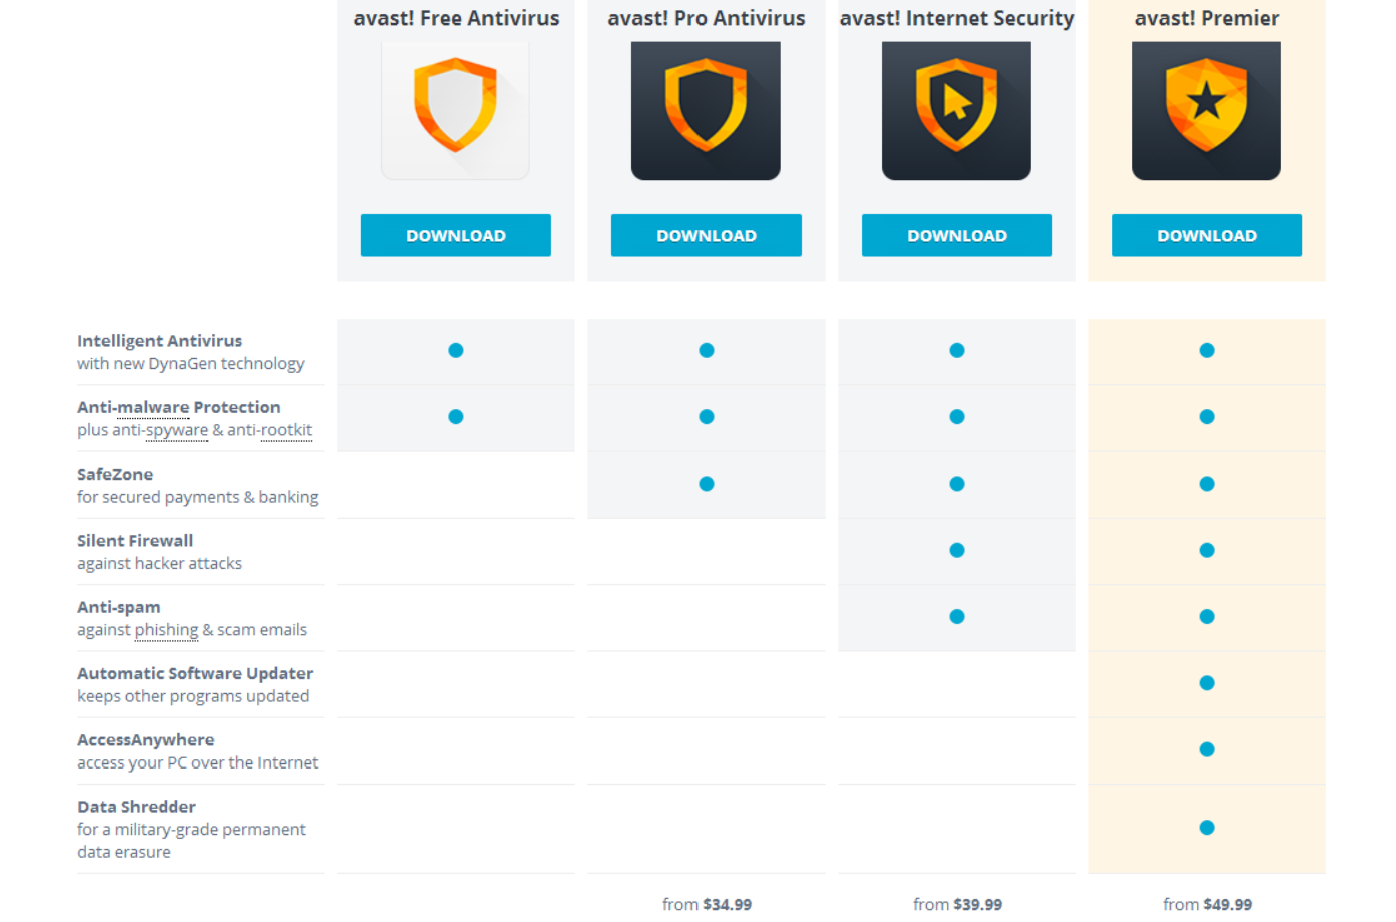Viewport: 1396px width, 922px height.
Task: Click the Premier price from $49.99
Action: (1207, 904)
